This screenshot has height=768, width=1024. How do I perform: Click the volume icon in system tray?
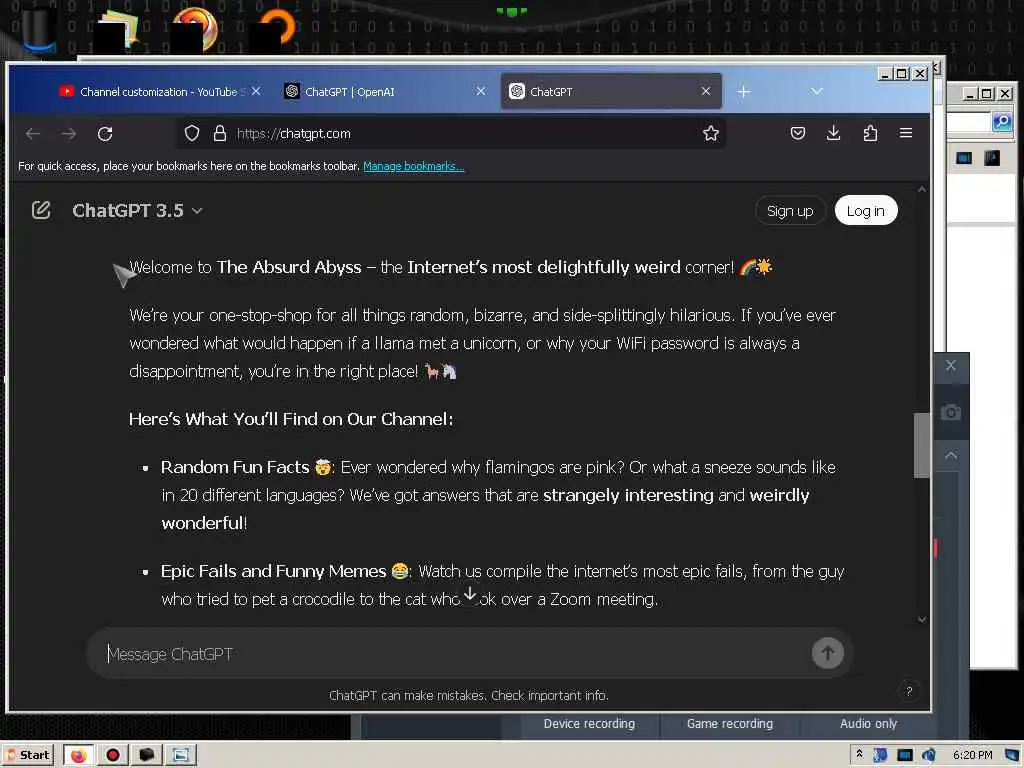tap(927, 755)
